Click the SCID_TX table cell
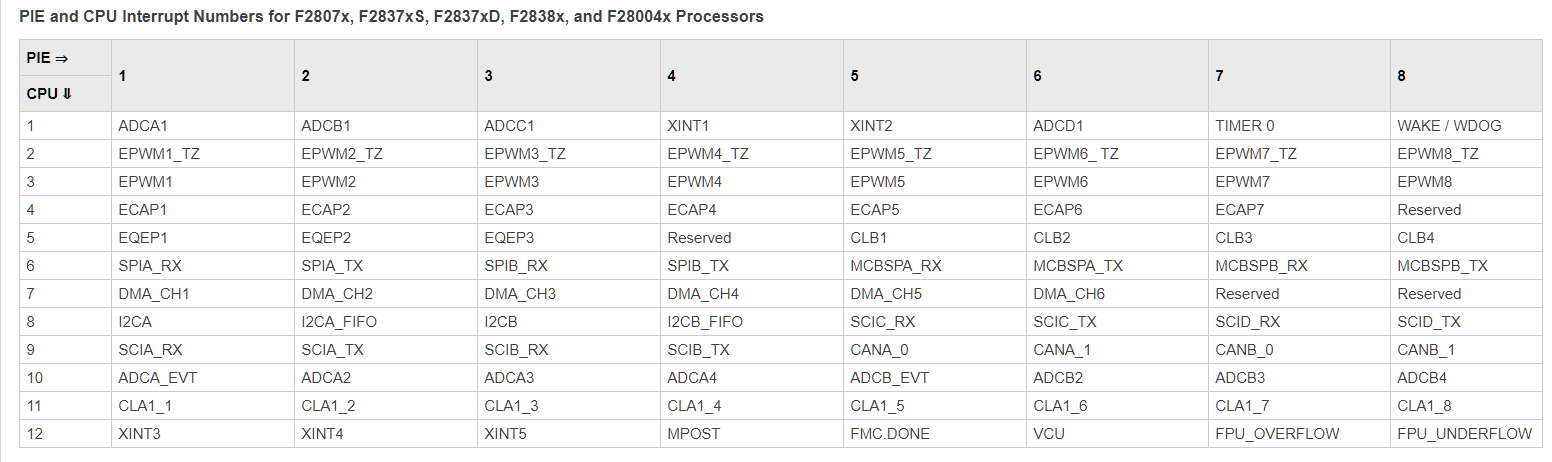Image resolution: width=1552 pixels, height=462 pixels. (x=1429, y=322)
